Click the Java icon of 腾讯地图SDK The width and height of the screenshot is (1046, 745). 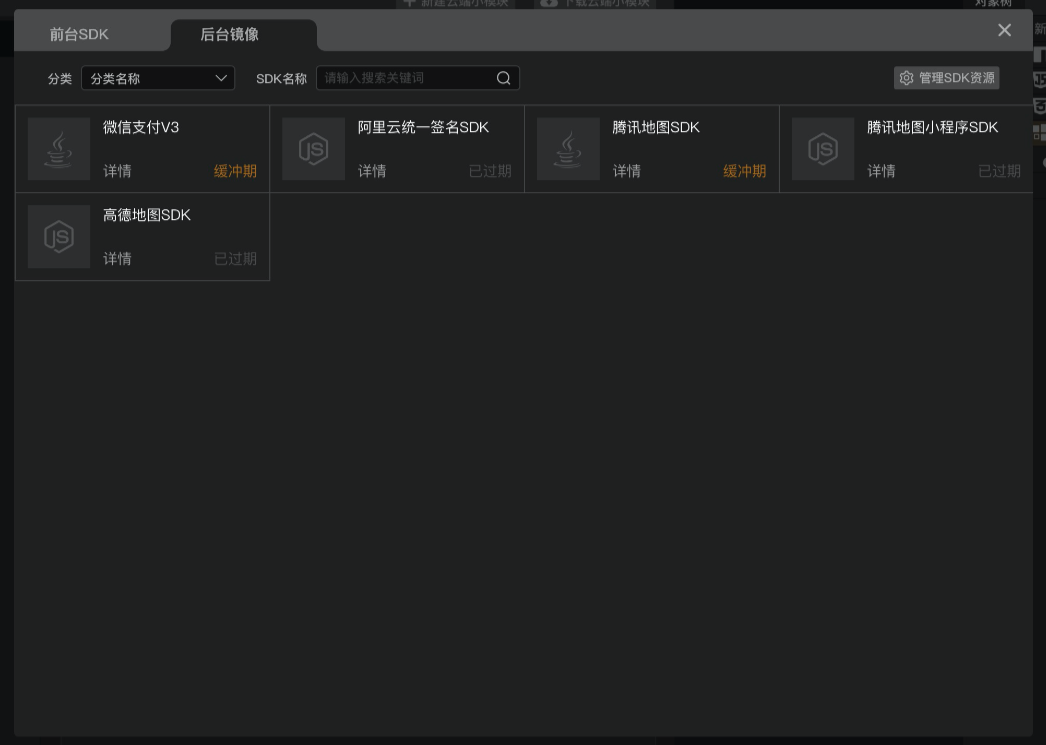click(568, 149)
